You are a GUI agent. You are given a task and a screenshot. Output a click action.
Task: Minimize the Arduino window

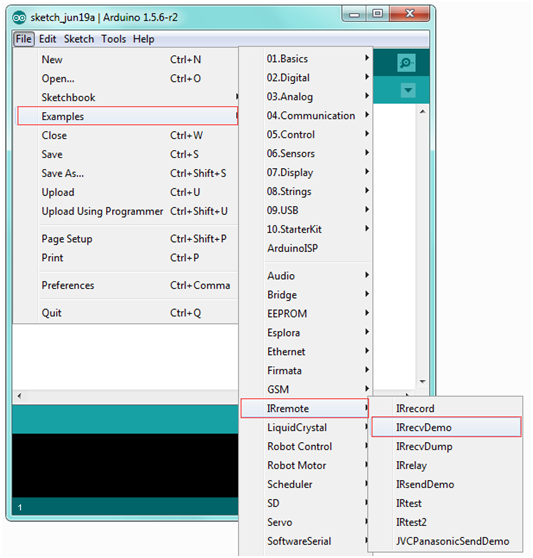click(x=354, y=15)
